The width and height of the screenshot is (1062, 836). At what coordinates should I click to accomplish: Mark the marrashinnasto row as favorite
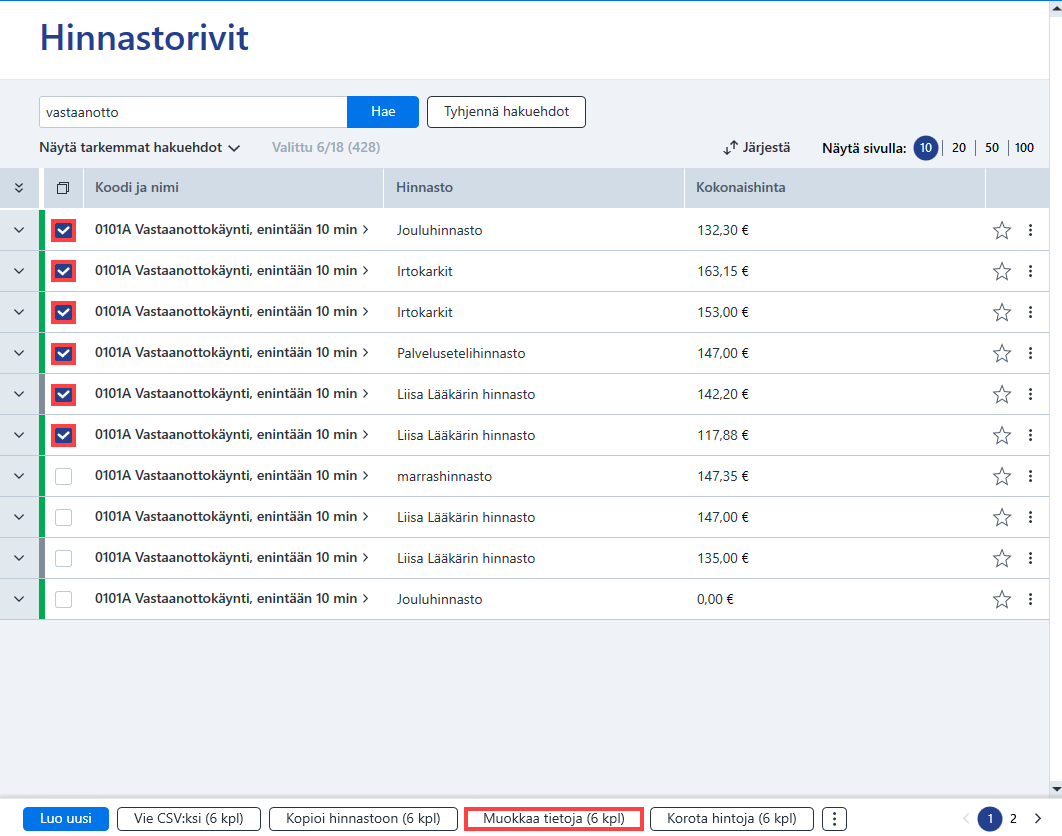[1002, 476]
